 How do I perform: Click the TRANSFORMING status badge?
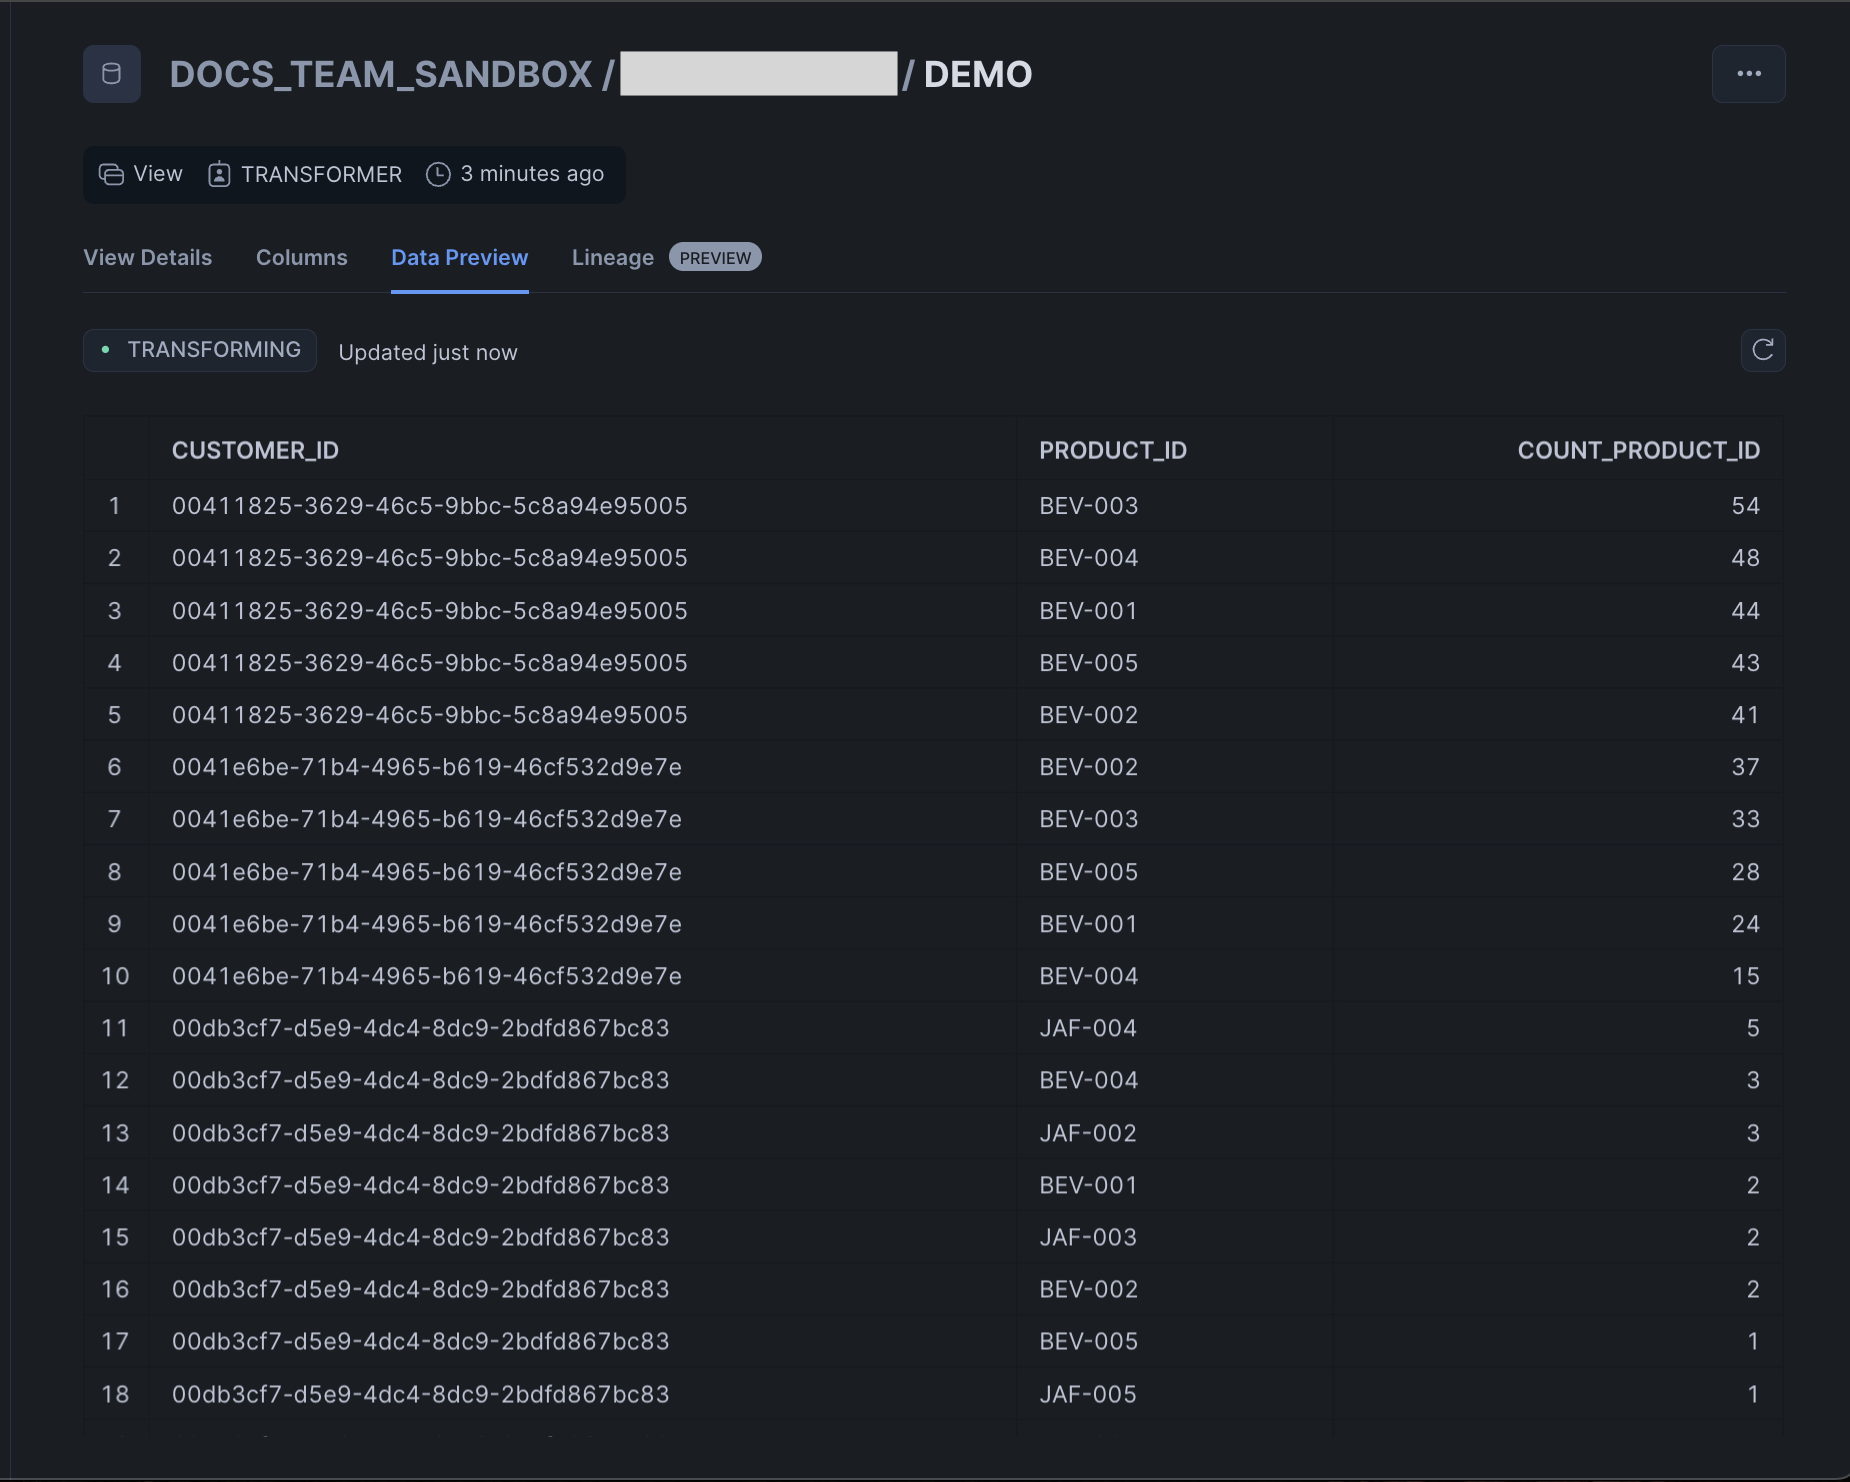pyautogui.click(x=199, y=350)
